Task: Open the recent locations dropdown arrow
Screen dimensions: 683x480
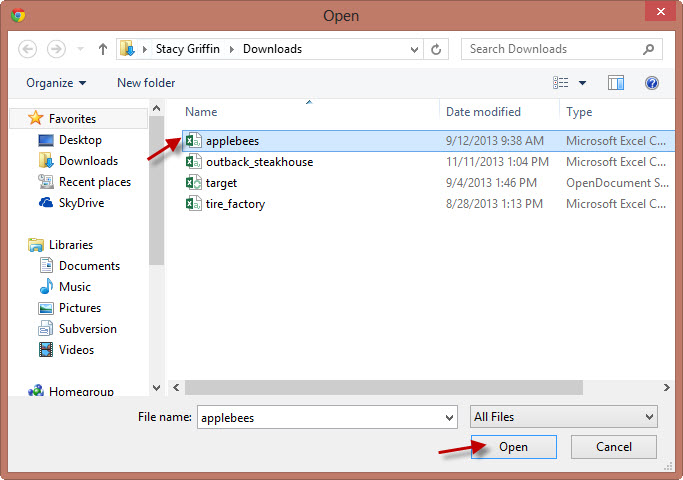Action: tap(80, 49)
